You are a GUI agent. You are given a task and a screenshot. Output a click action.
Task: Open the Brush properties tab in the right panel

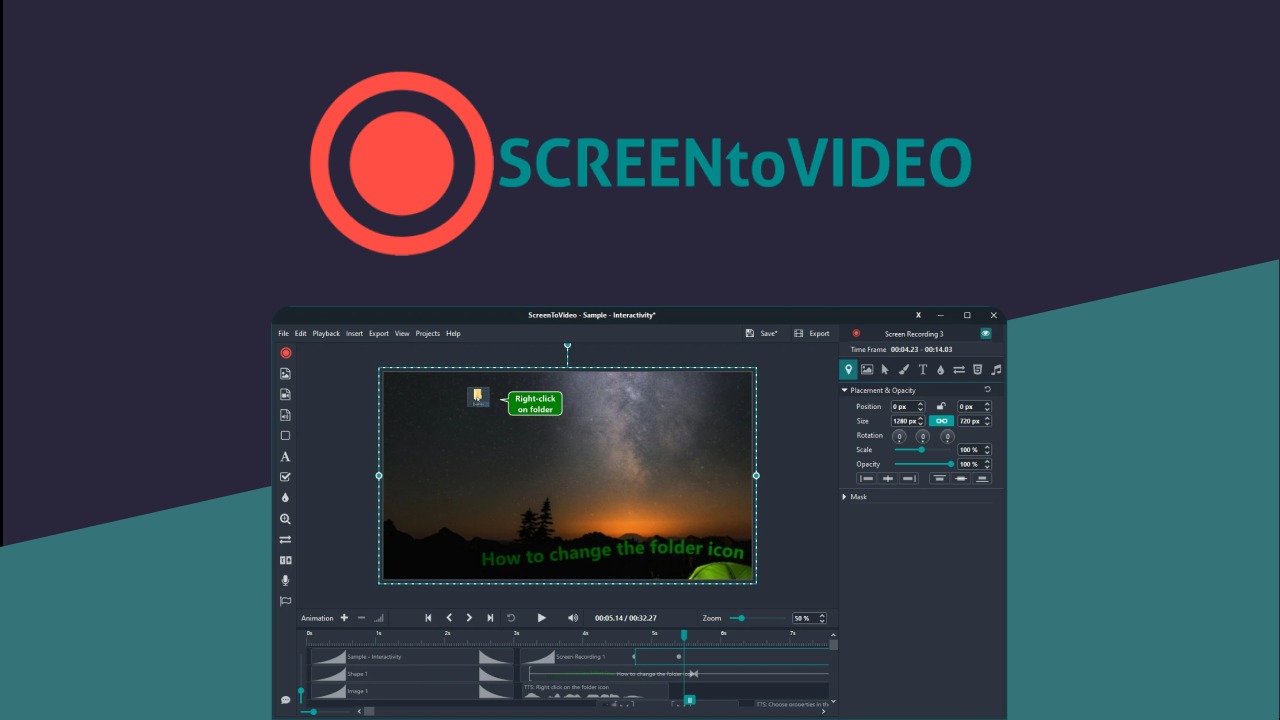coord(903,369)
